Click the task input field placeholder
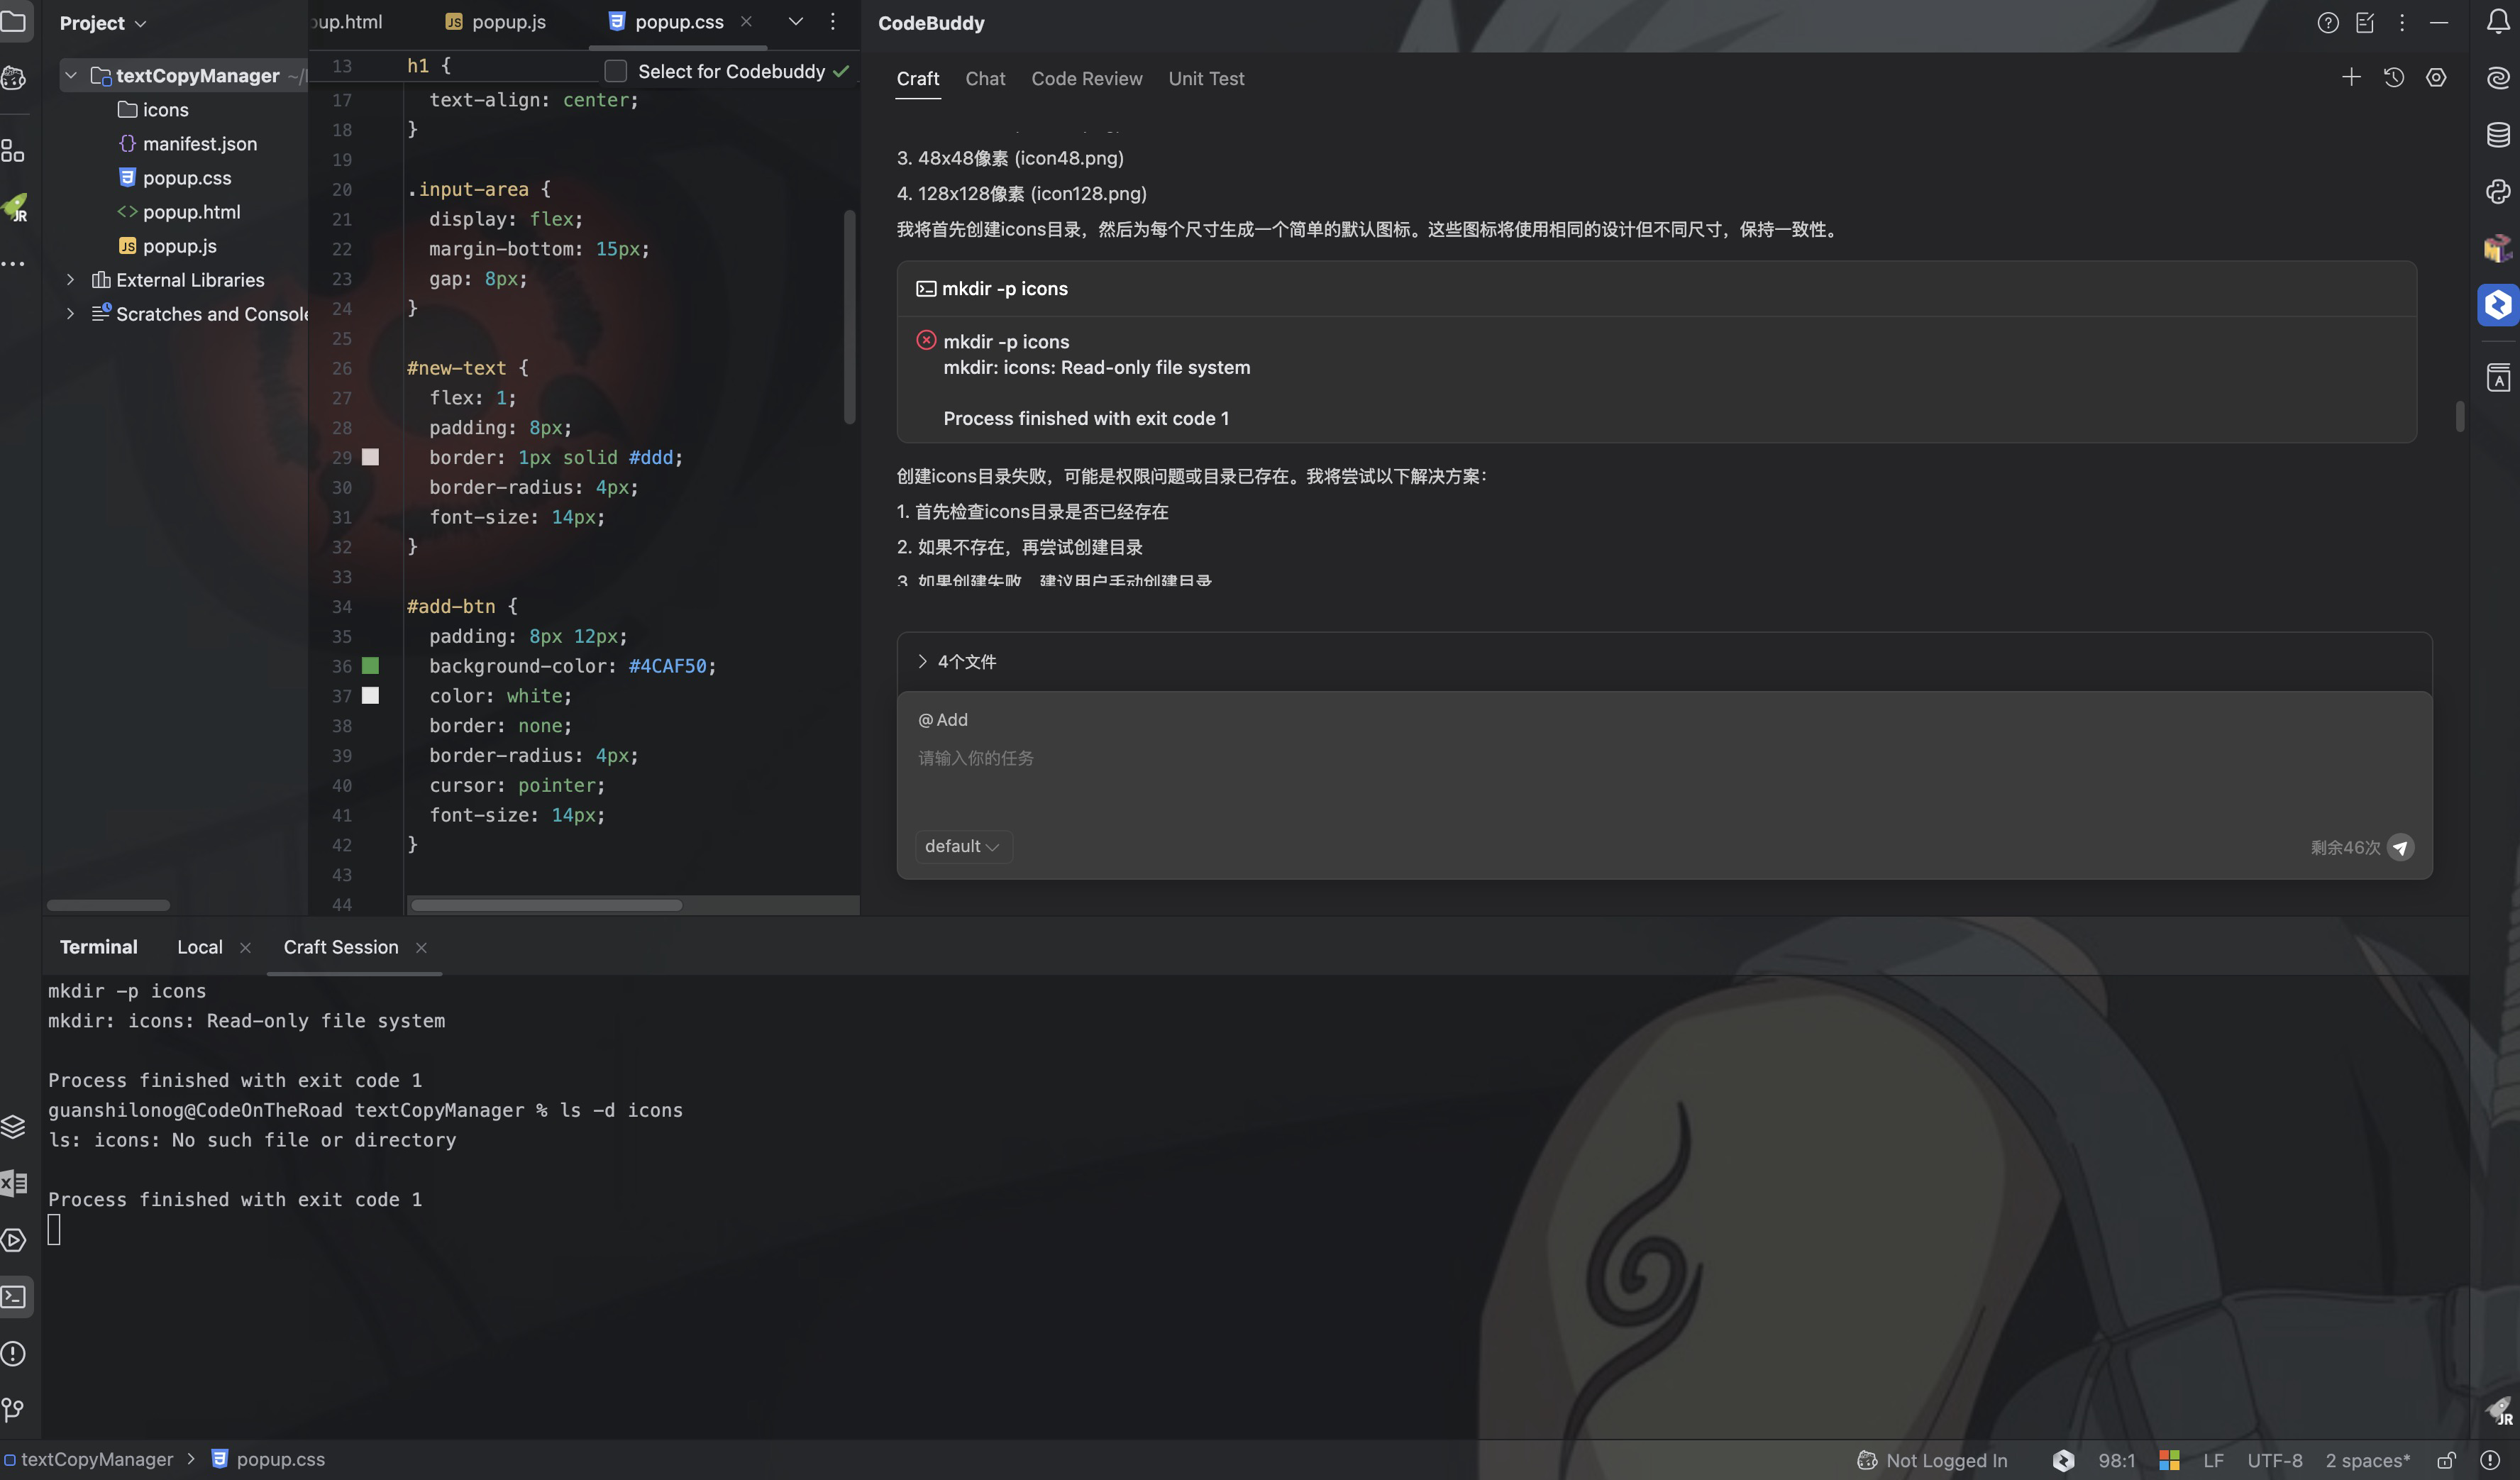The image size is (2520, 1480). [x=976, y=758]
